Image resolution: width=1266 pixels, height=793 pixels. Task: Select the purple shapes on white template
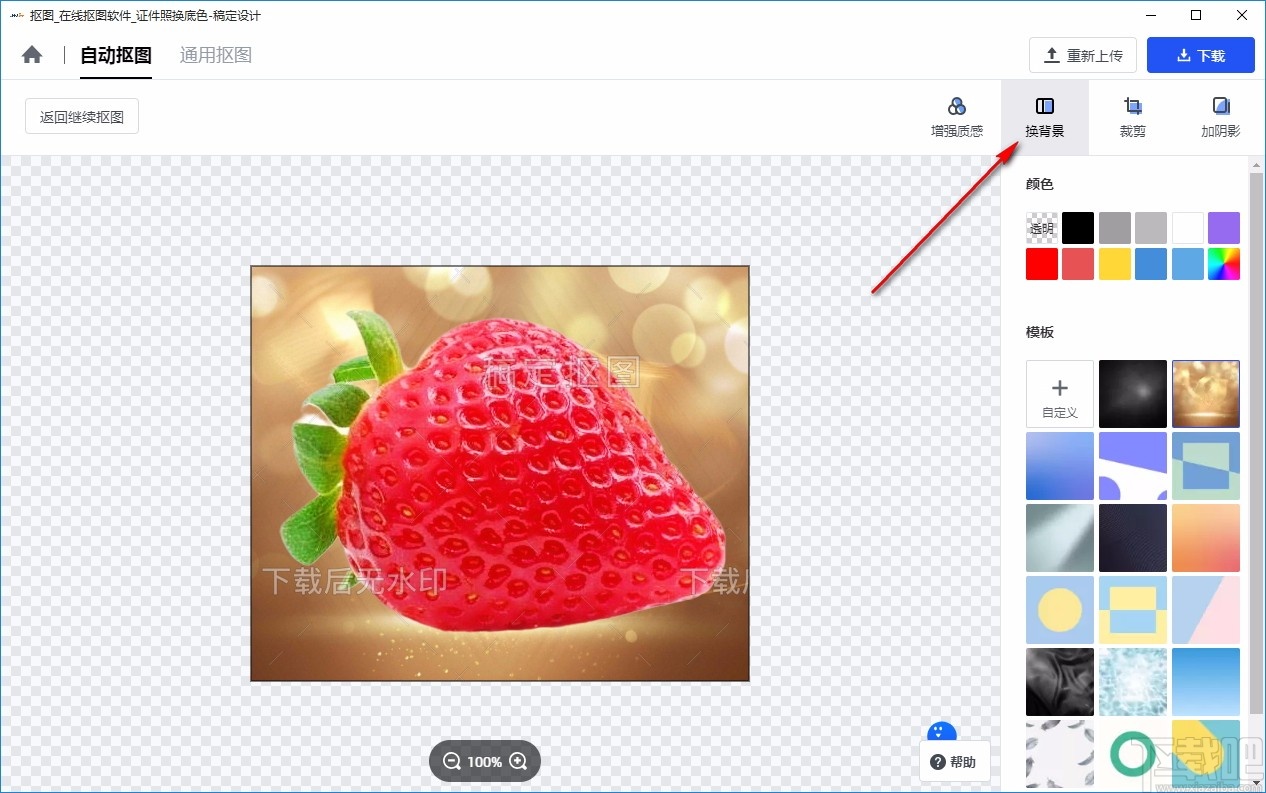coord(1133,466)
